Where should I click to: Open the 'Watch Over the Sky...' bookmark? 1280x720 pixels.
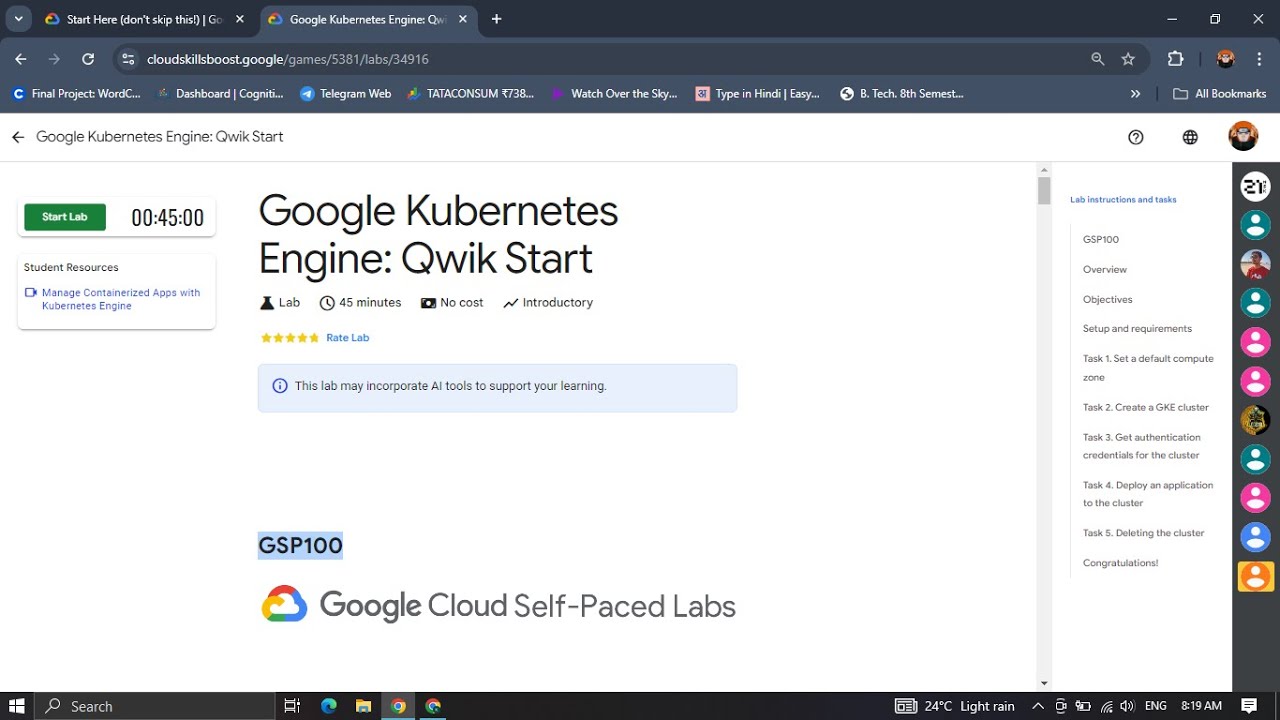[614, 93]
